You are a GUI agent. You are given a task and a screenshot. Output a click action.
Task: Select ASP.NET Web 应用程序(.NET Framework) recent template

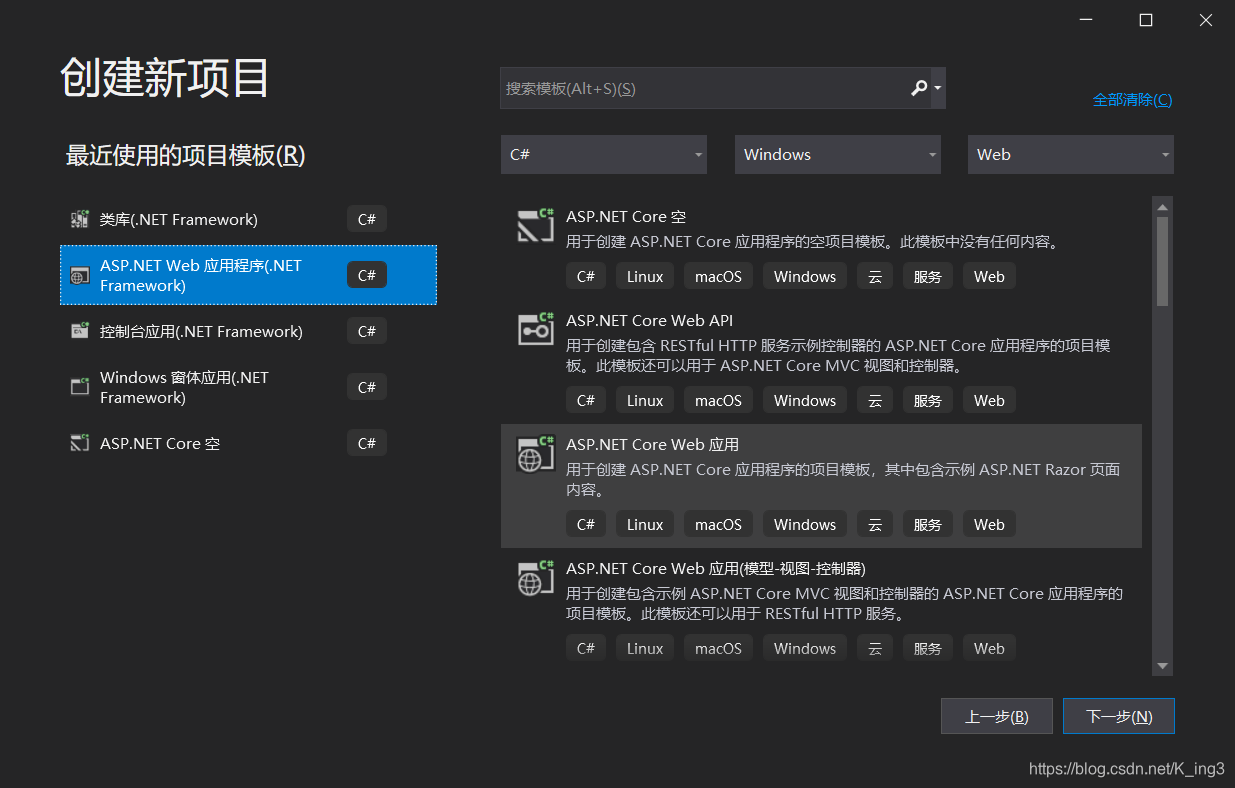click(249, 275)
